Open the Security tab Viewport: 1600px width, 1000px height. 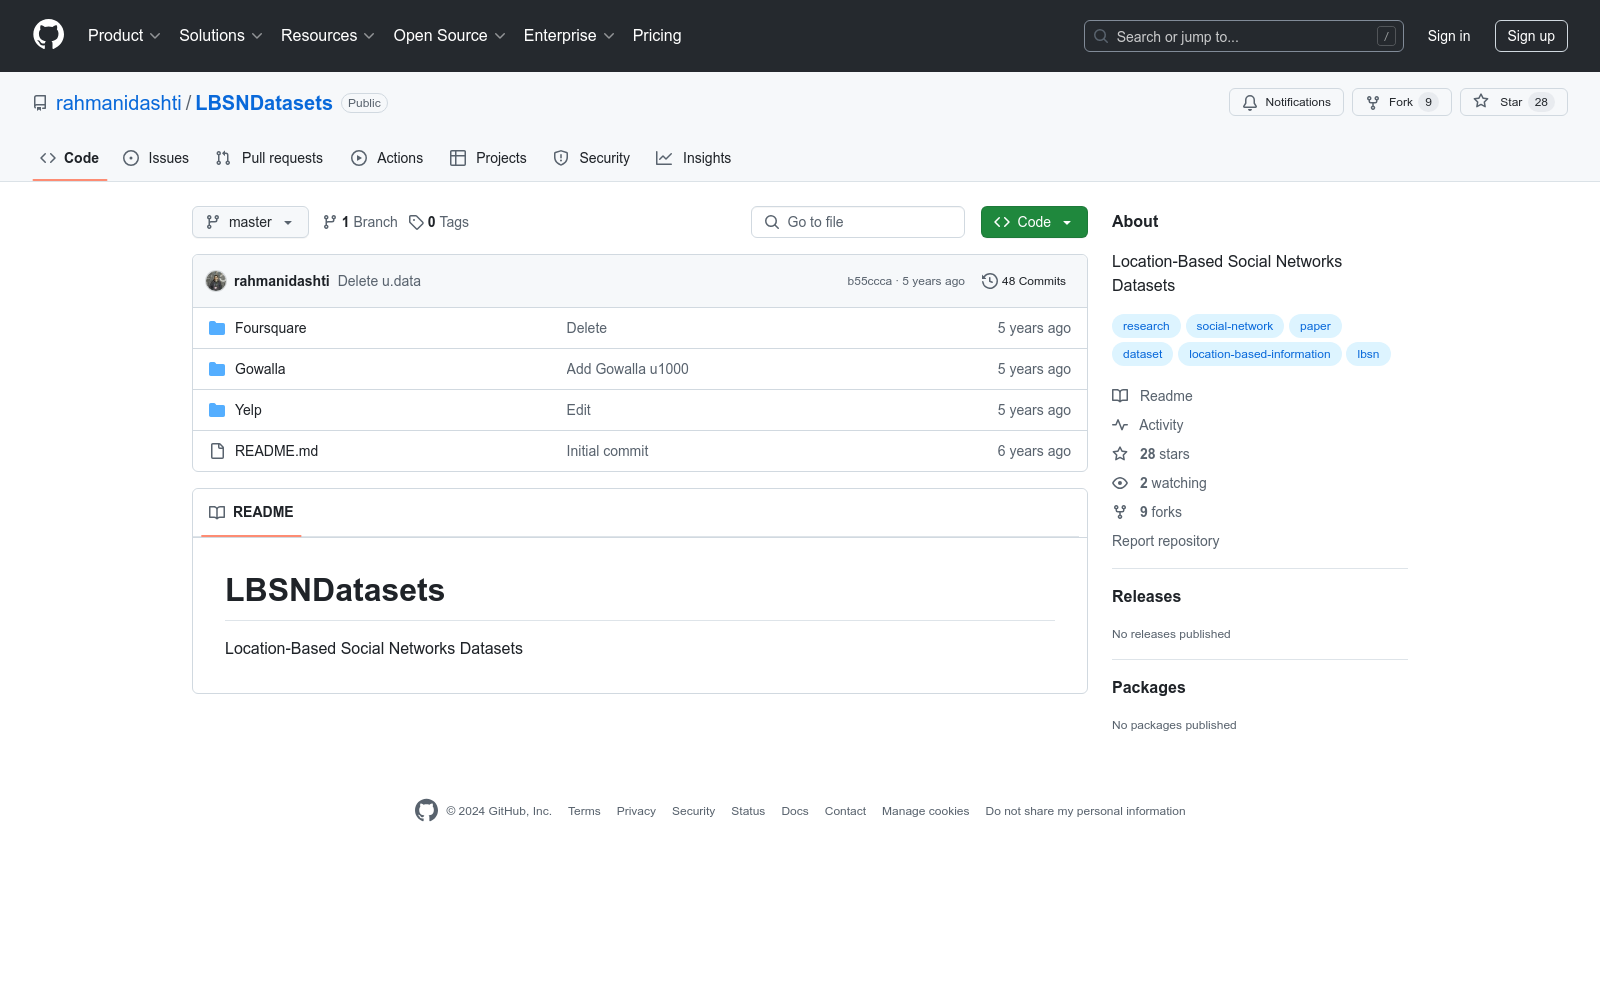click(x=592, y=158)
